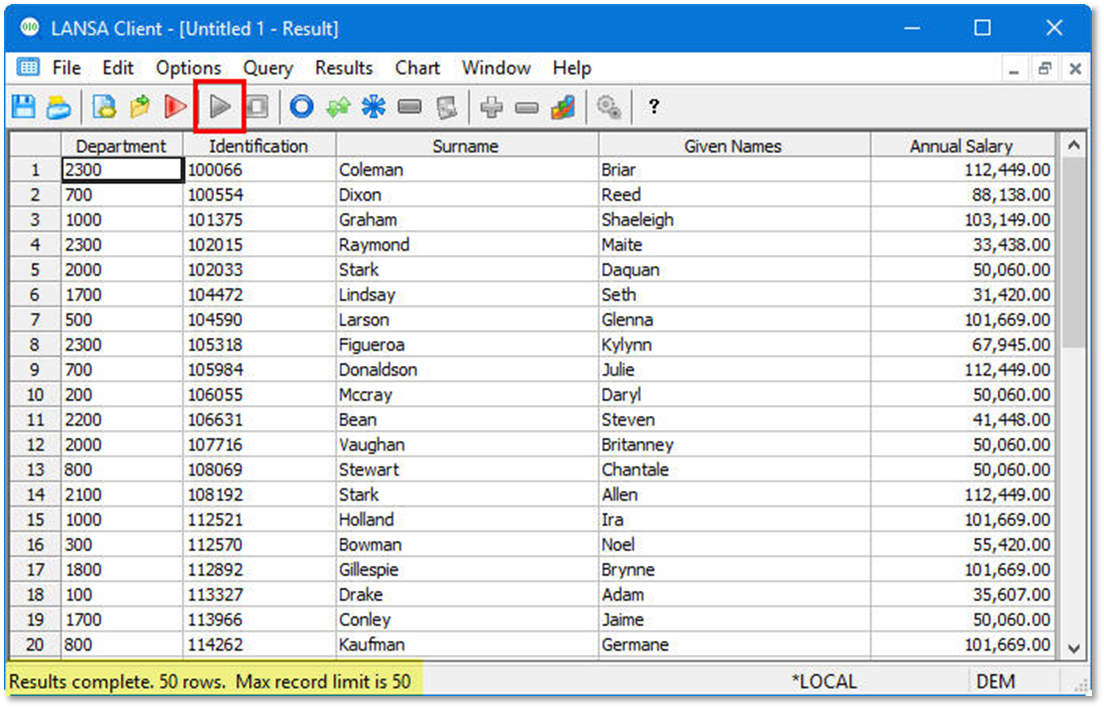Screen dimensions: 1104x708
Task: Click the colorful chart icon in toolbar
Action: [x=563, y=107]
